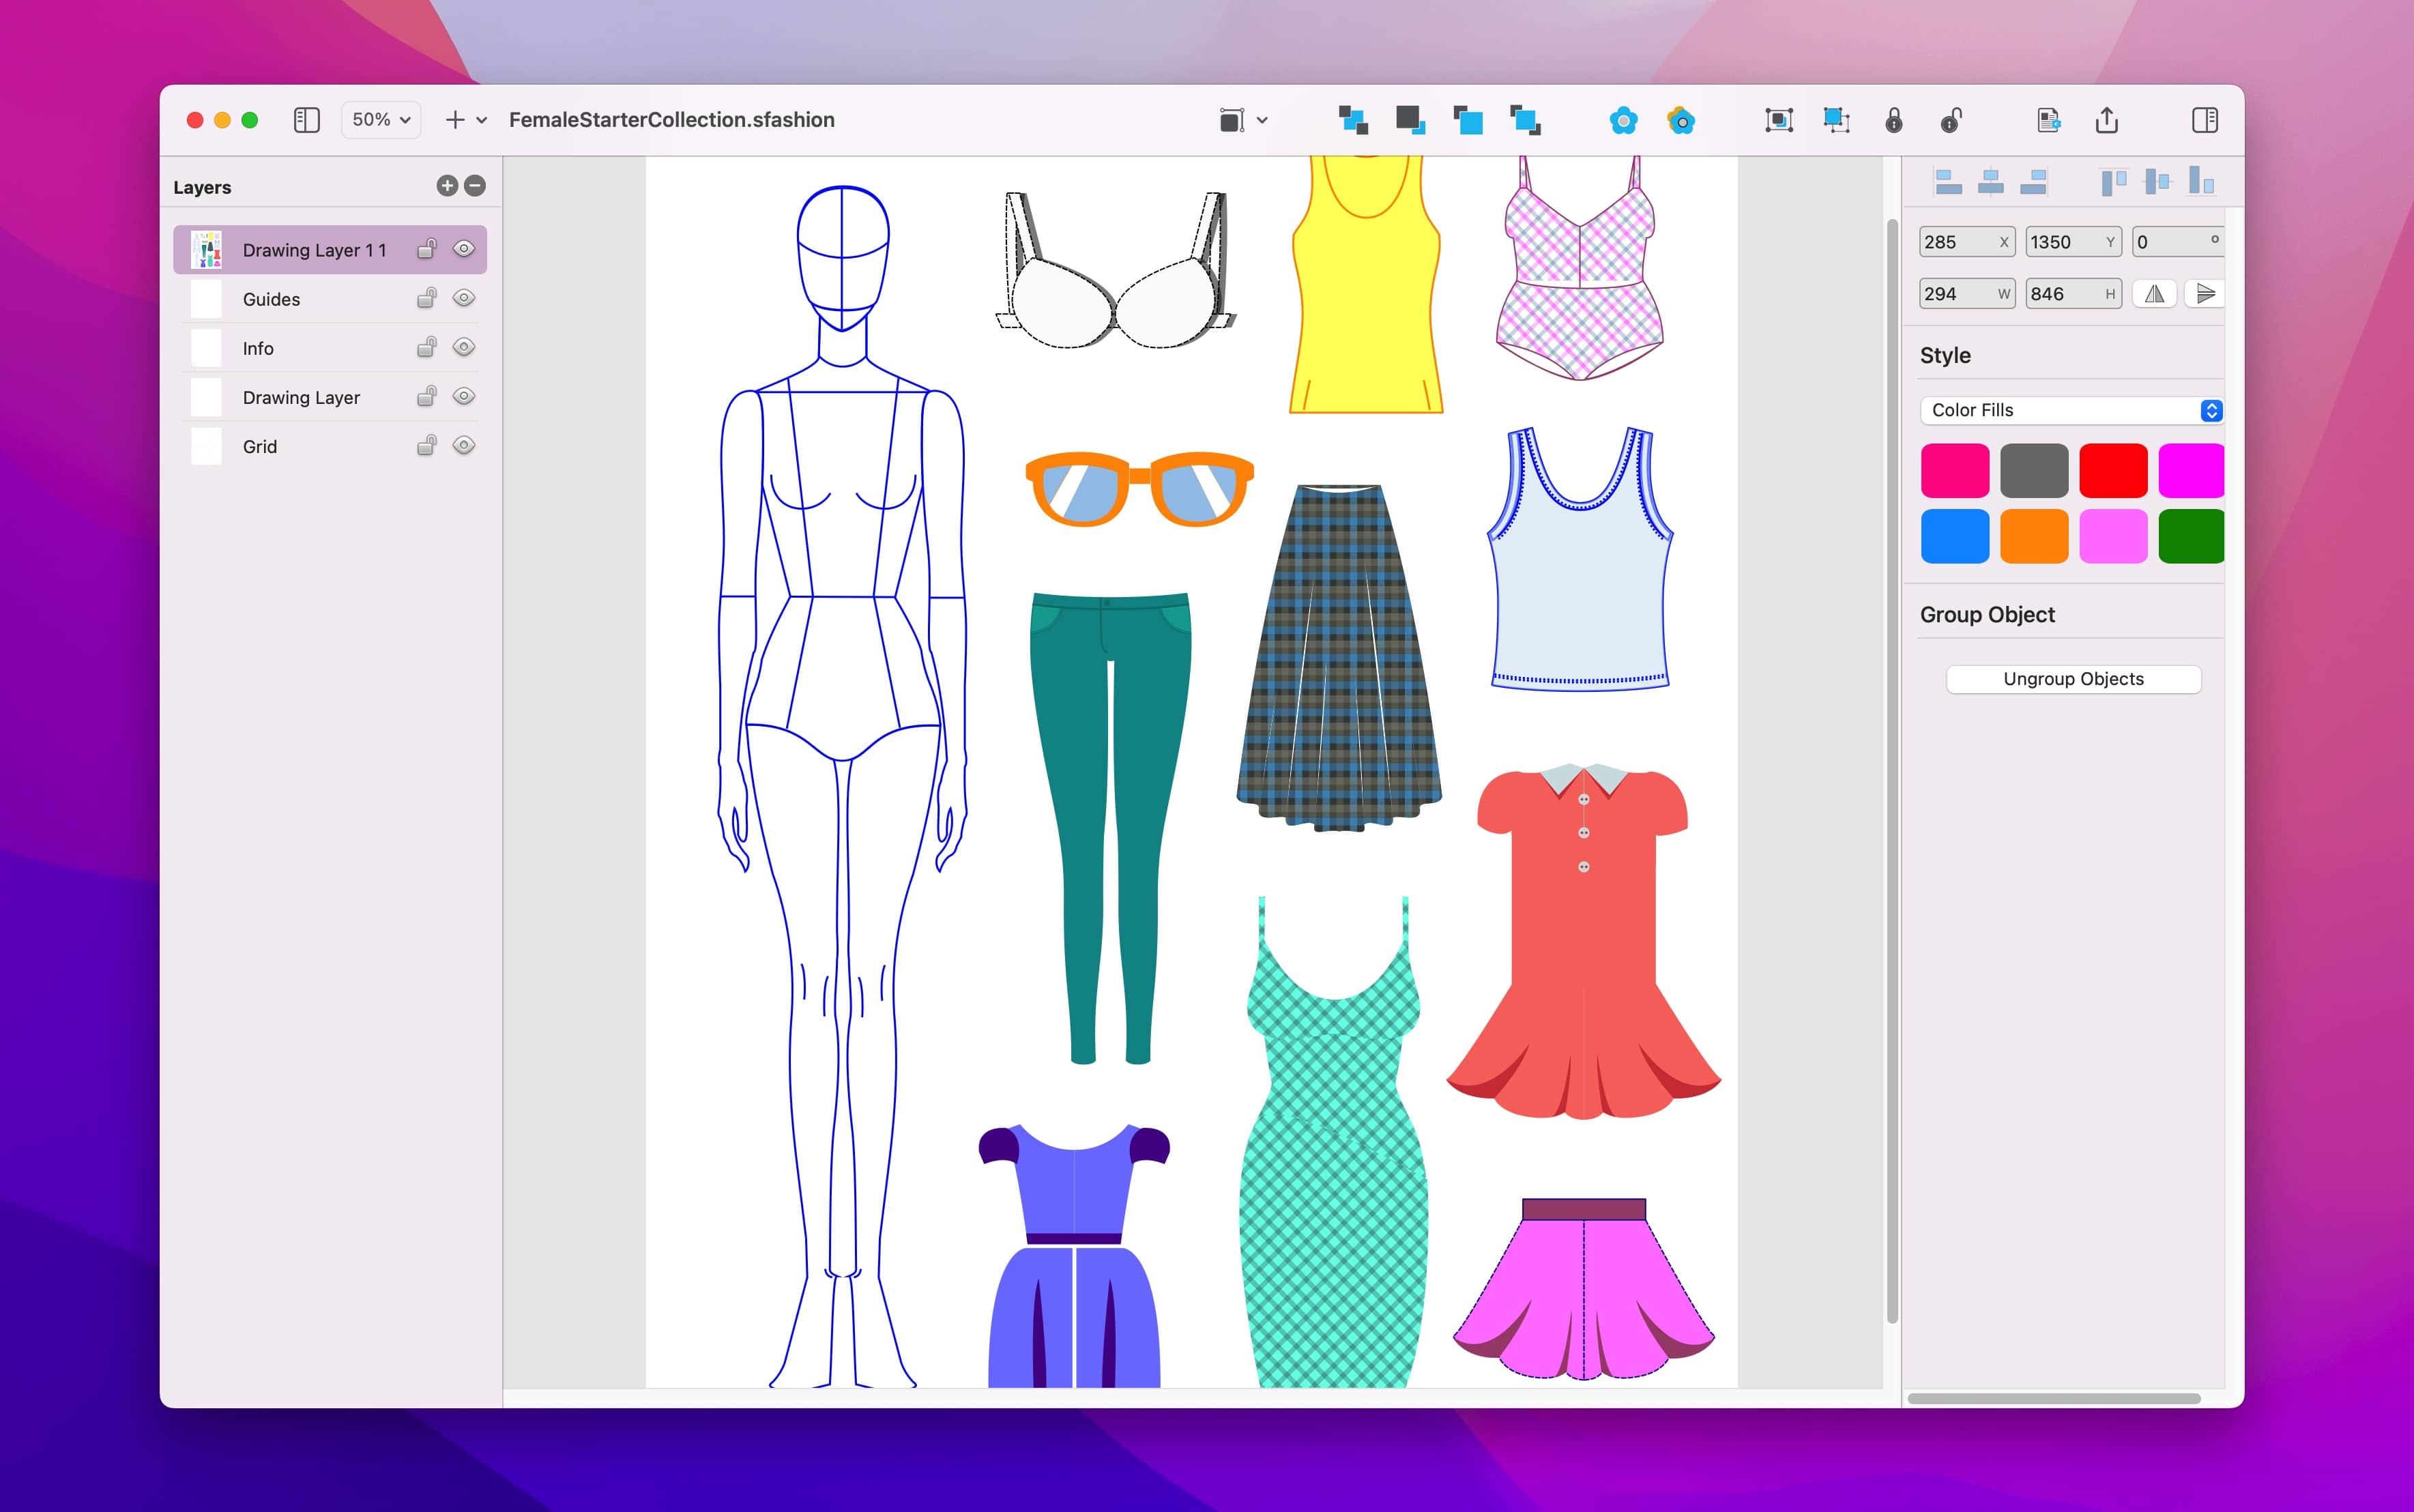Toggle lock on Info layer
The image size is (2414, 1512).
[x=427, y=347]
